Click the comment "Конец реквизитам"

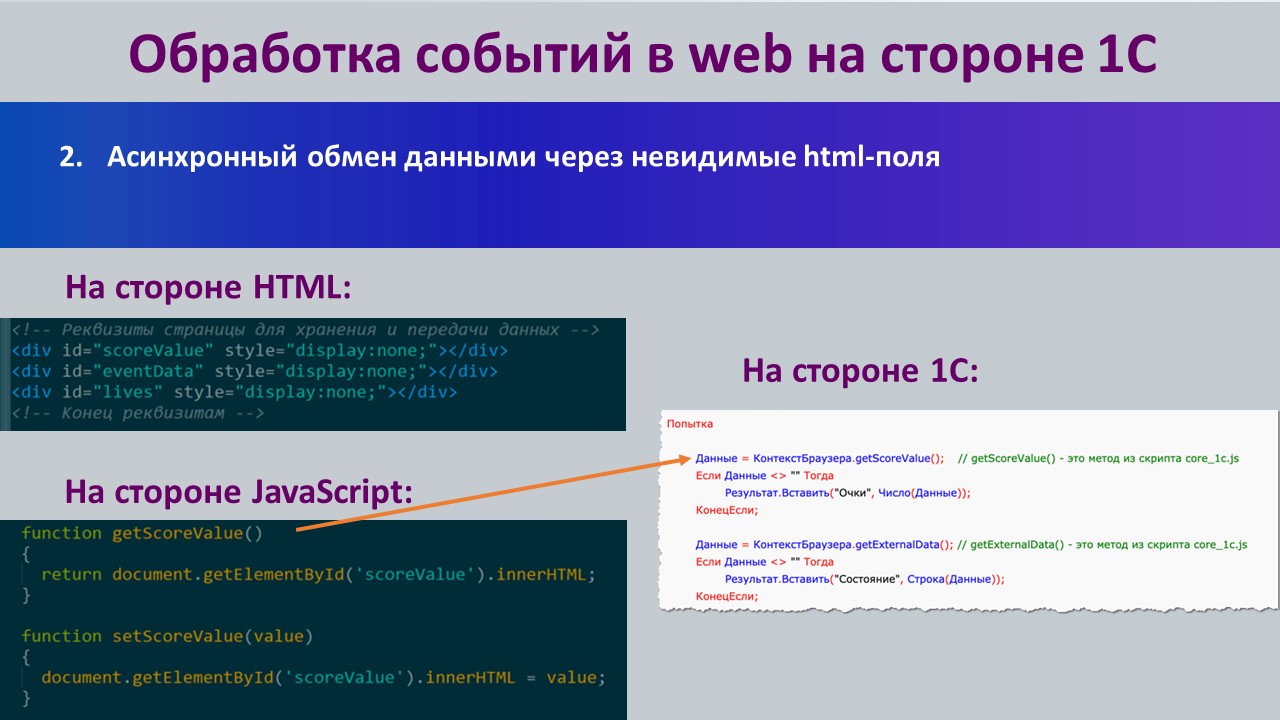[x=137, y=412]
